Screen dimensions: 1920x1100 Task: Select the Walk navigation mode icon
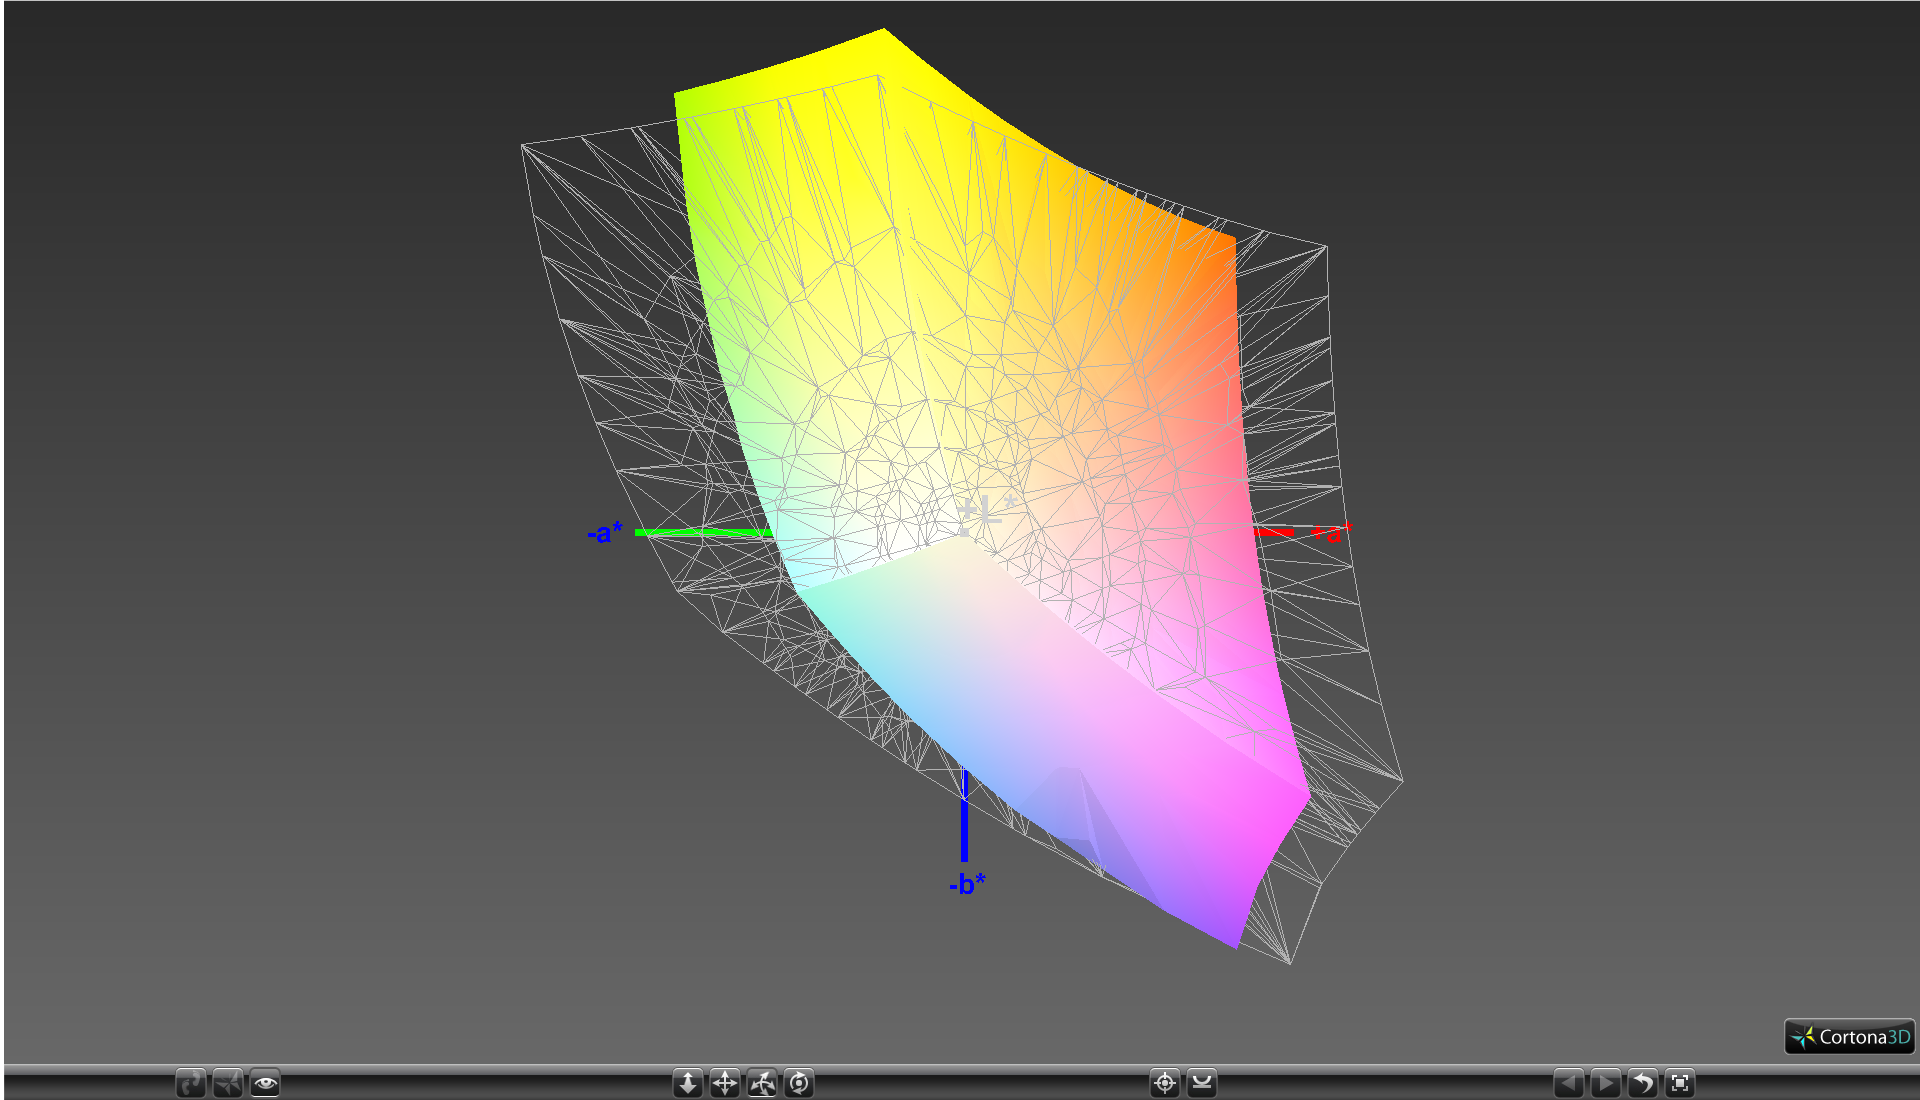click(x=191, y=1083)
